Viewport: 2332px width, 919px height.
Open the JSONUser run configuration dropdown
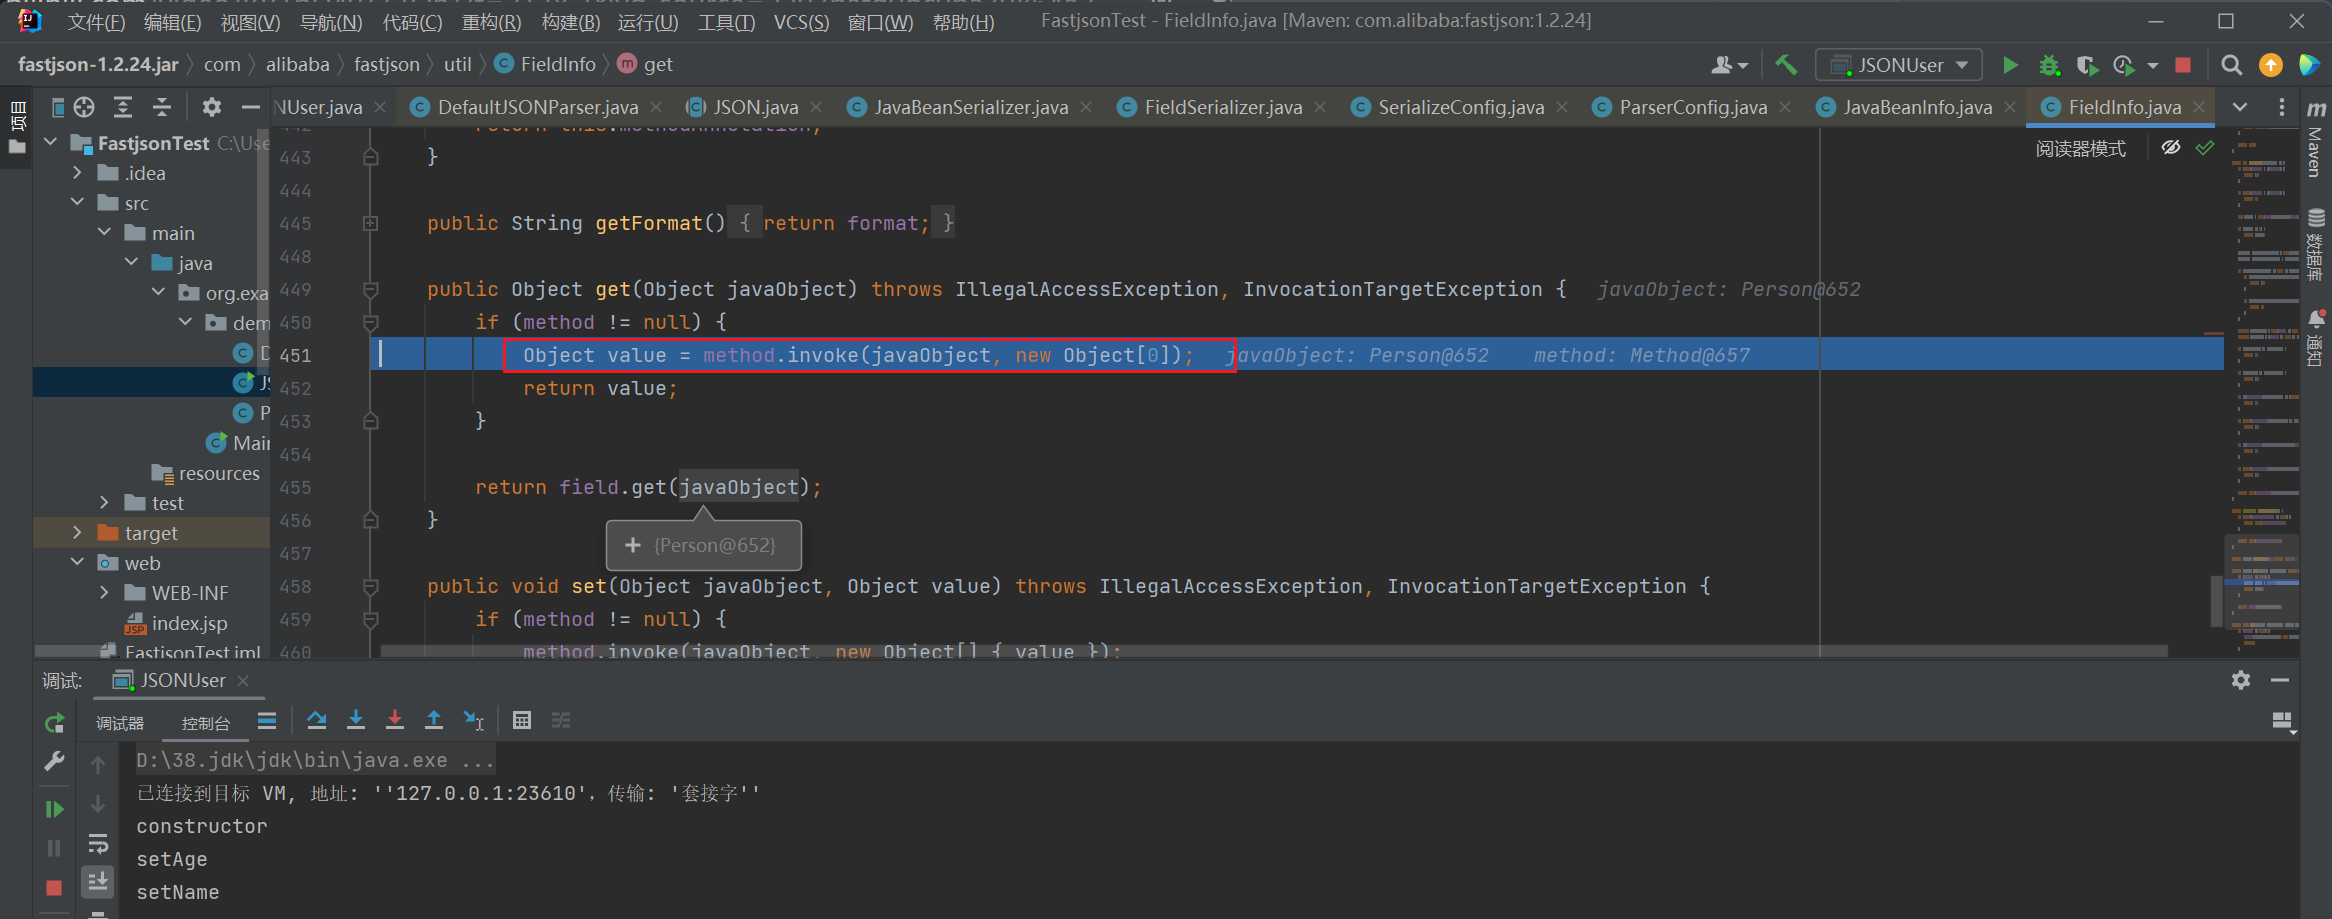point(1898,65)
